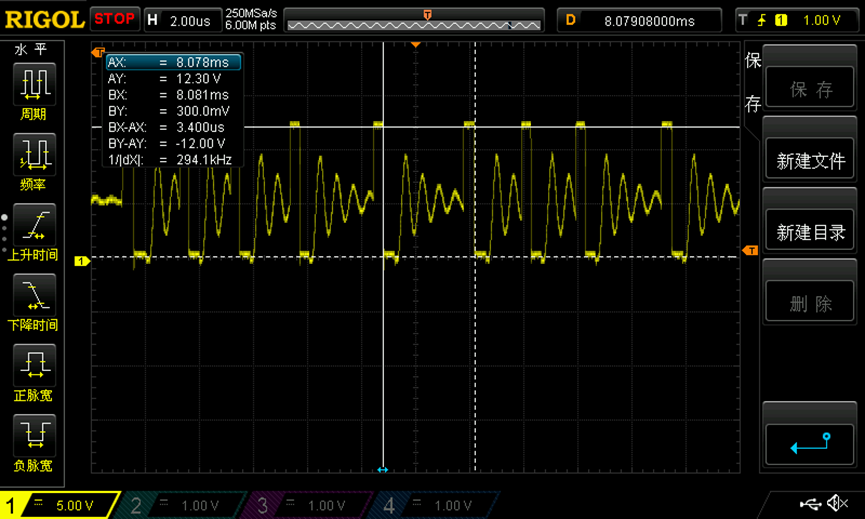This screenshot has width=865, height=519.
Task: Click the AY cursor value 12.30 V
Action: (x=198, y=78)
